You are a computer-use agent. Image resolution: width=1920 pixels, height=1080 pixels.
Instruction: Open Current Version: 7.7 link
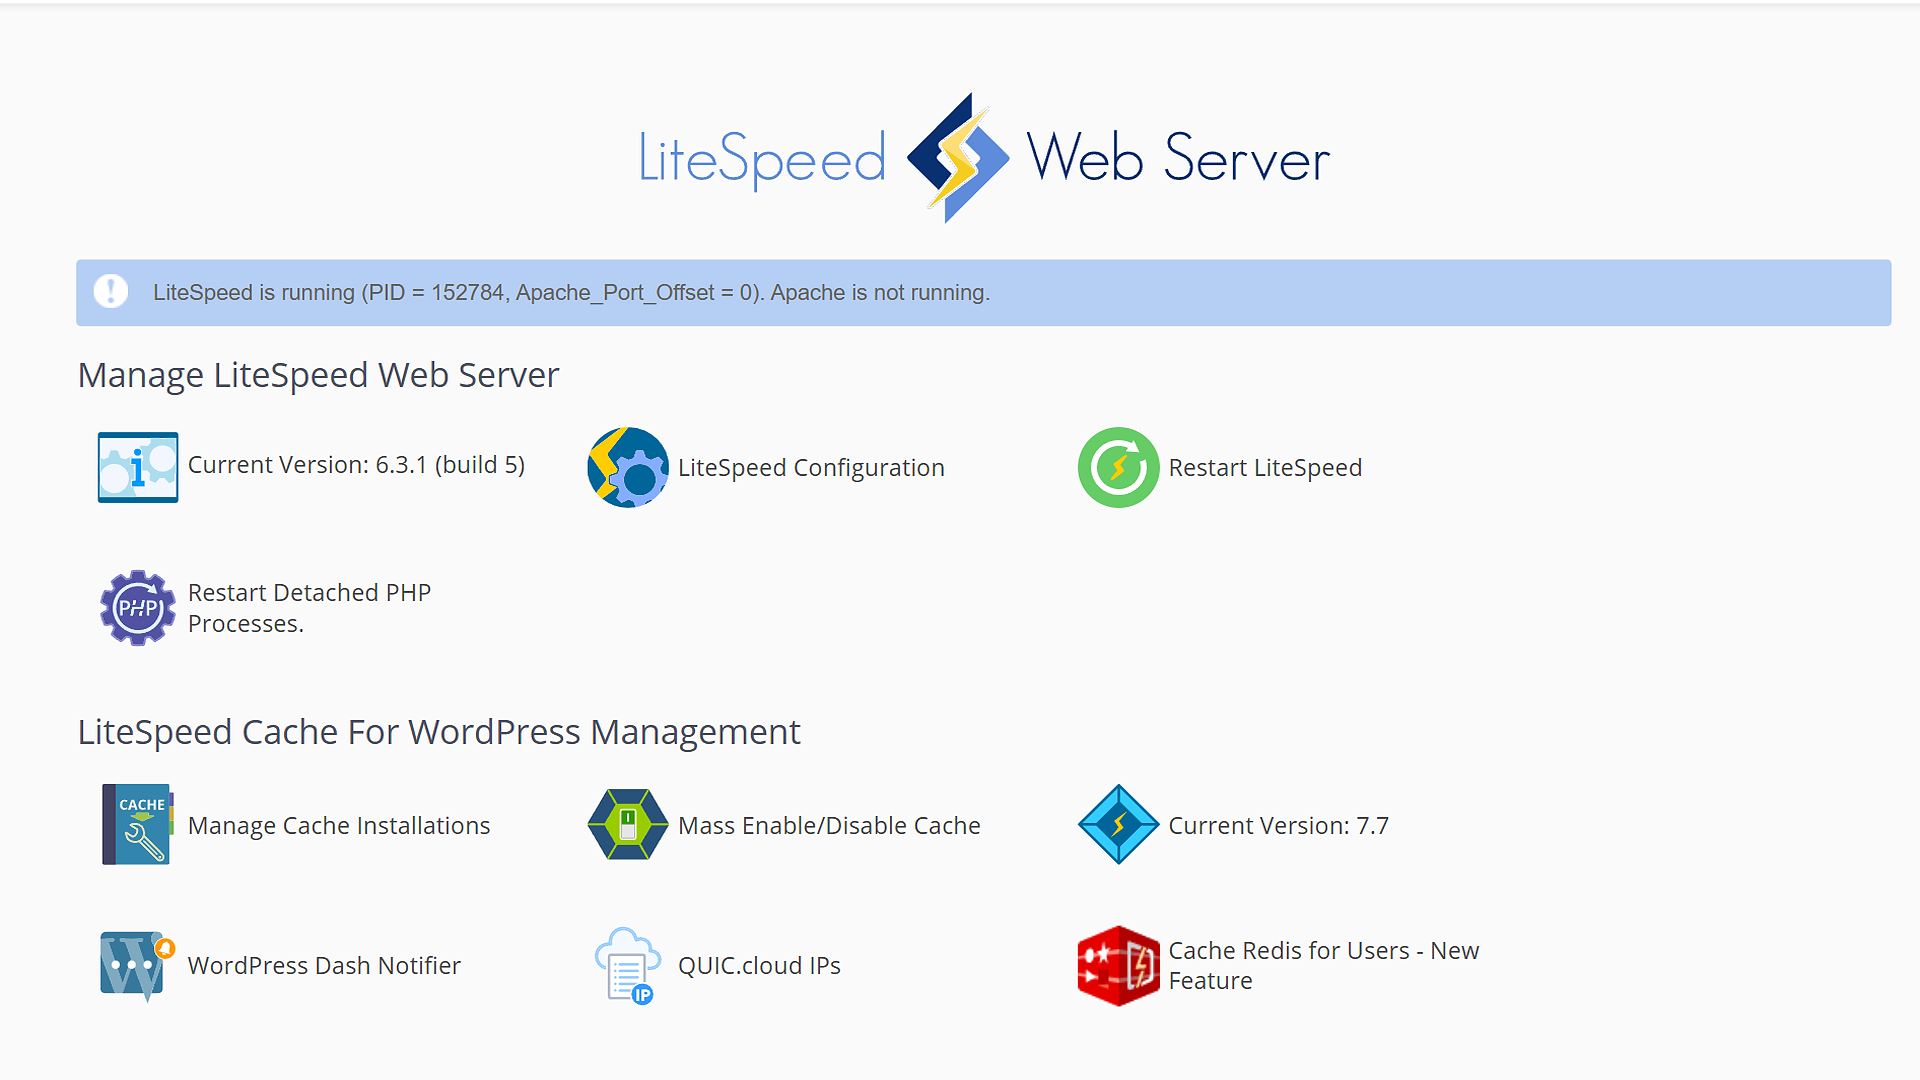[1278, 826]
